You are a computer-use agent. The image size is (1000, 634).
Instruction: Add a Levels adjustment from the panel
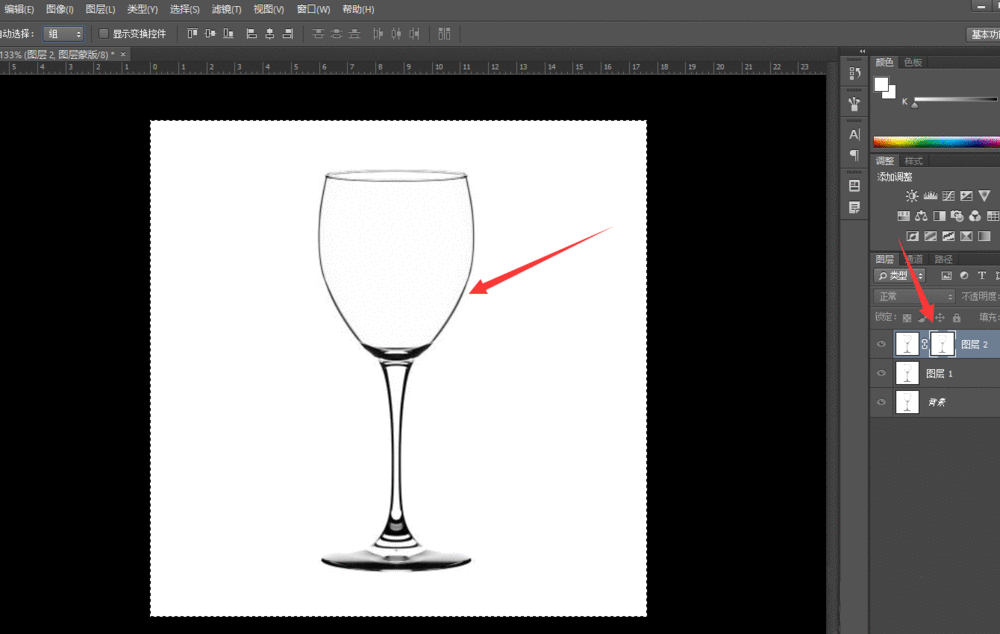tap(930, 196)
